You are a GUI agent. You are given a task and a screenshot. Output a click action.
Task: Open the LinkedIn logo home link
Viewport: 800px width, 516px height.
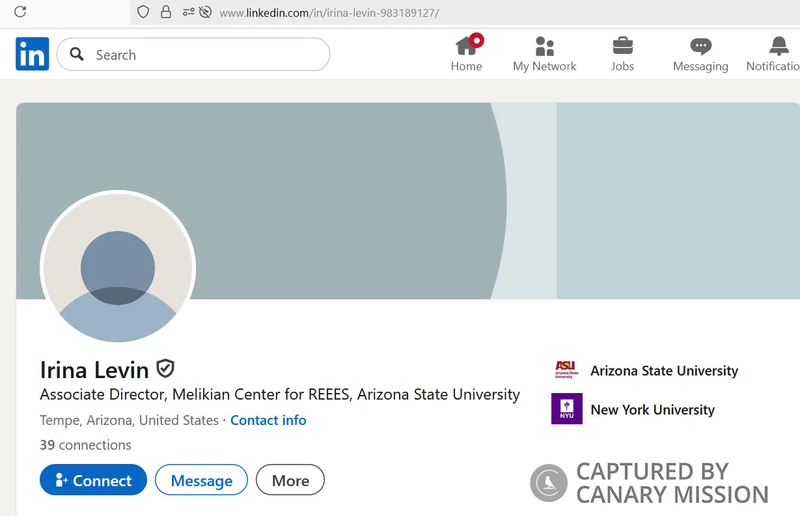click(32, 54)
